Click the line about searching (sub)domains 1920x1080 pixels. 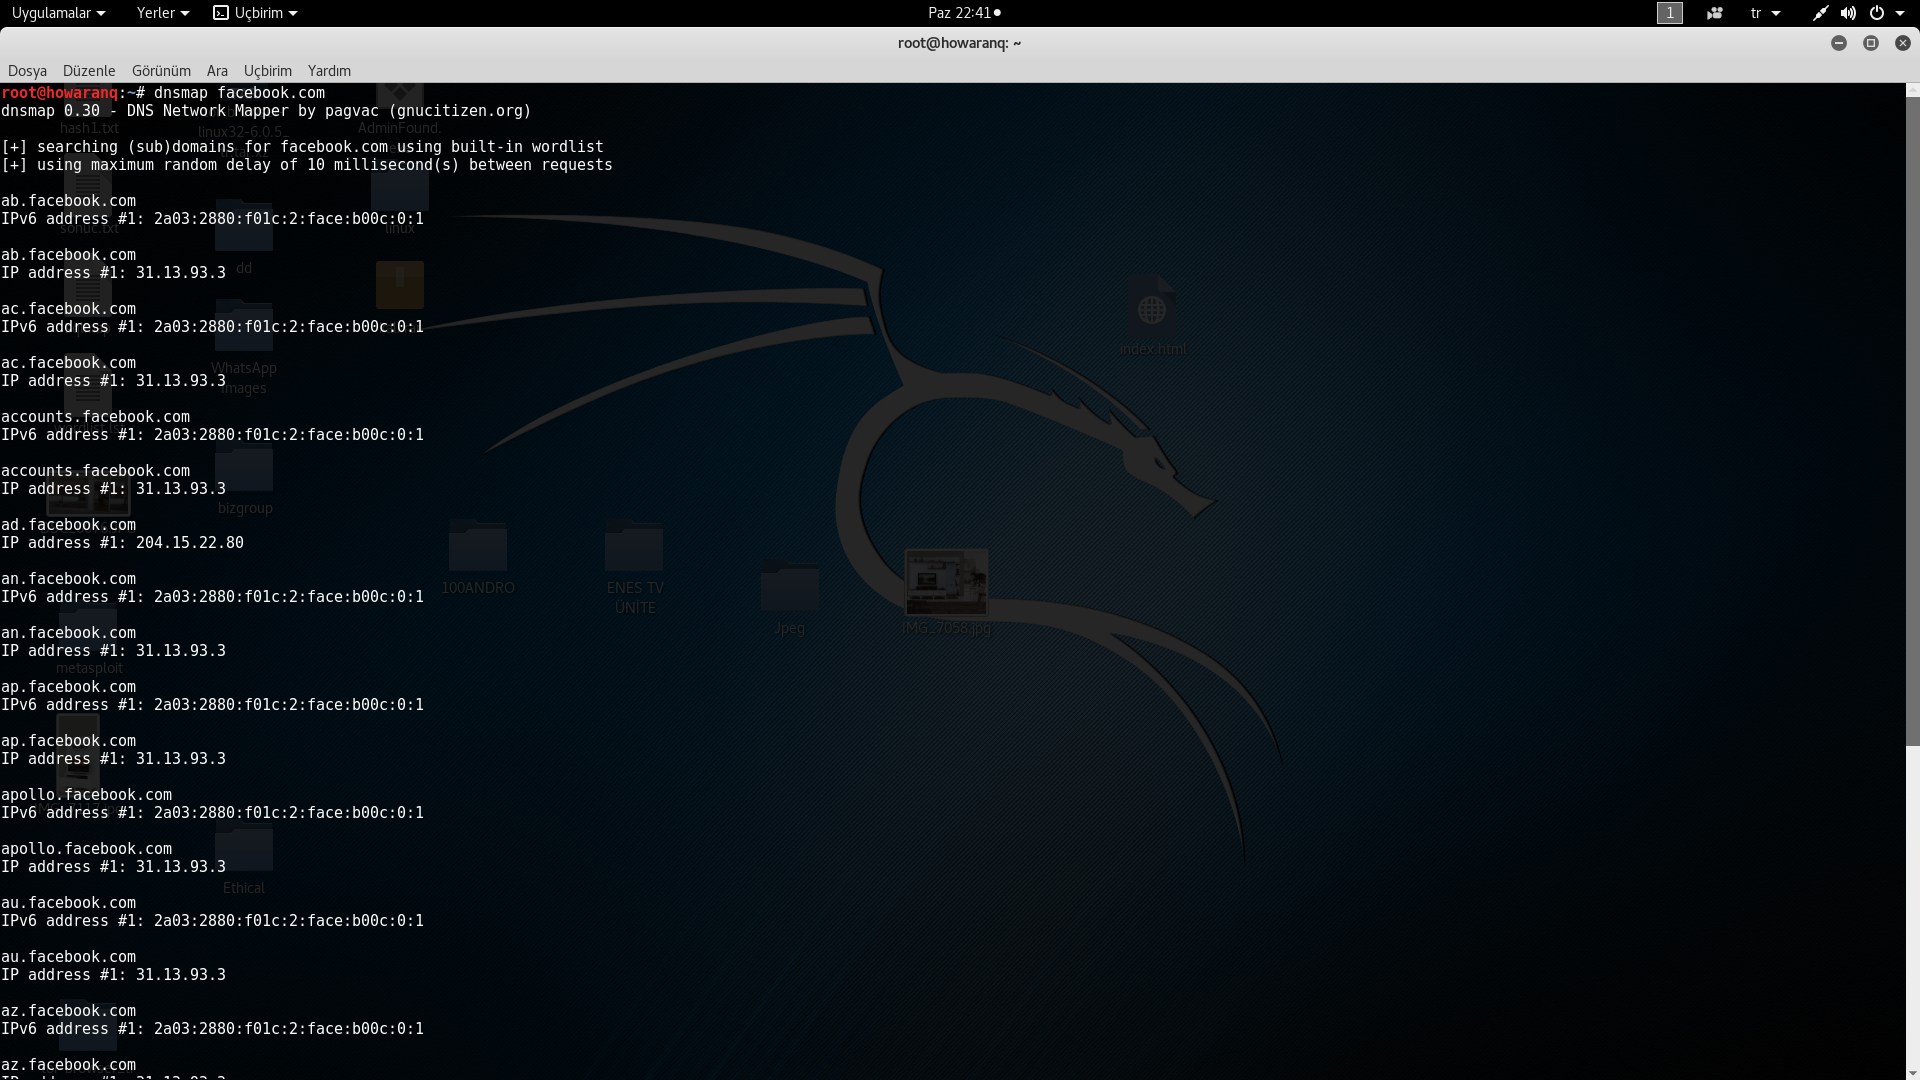302,147
